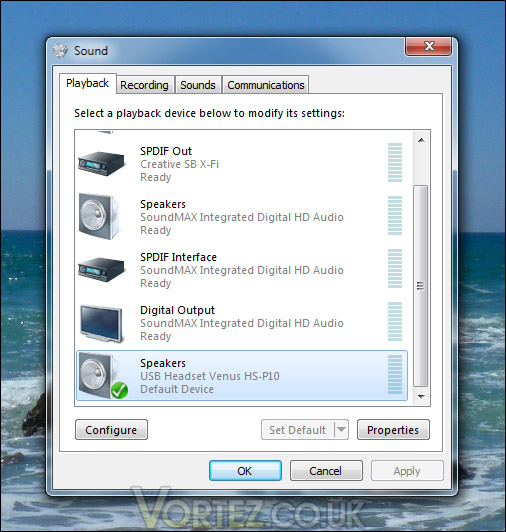Go to the Communications tab
This screenshot has width=506, height=532.
click(266, 85)
